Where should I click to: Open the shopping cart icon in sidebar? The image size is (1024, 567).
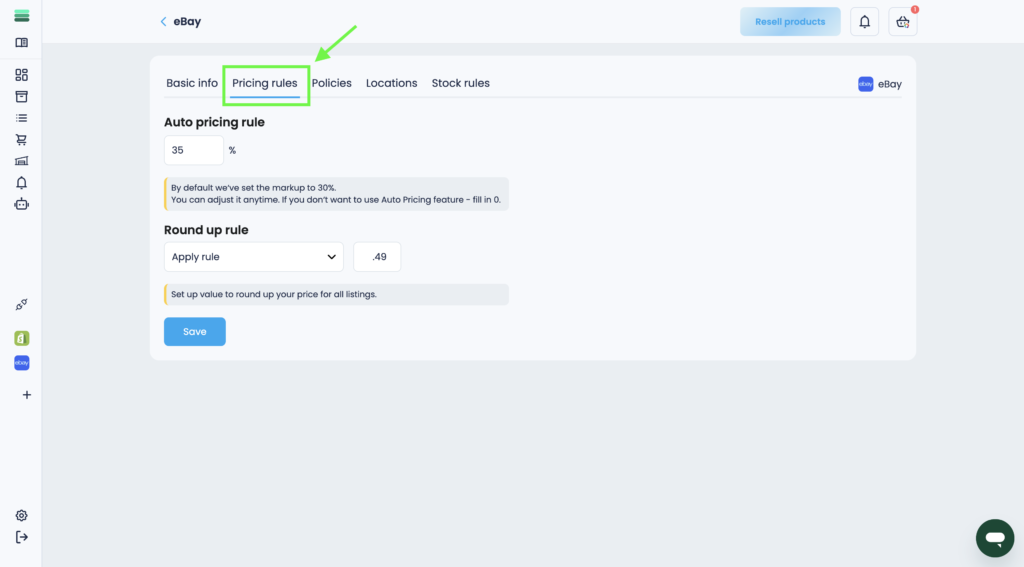[21, 140]
